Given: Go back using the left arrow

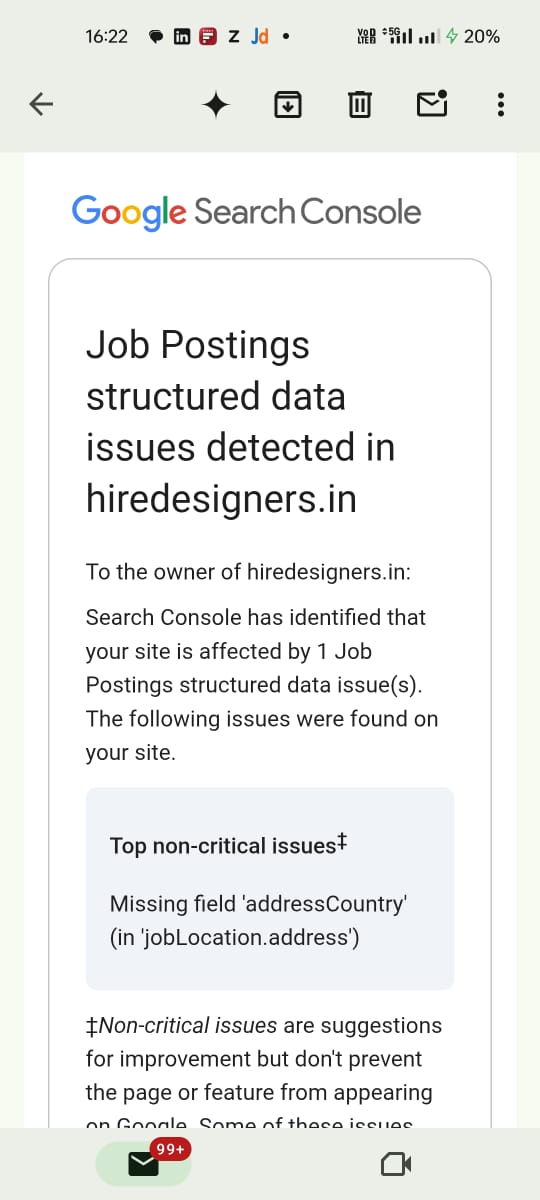Looking at the screenshot, I should coord(40,103).
